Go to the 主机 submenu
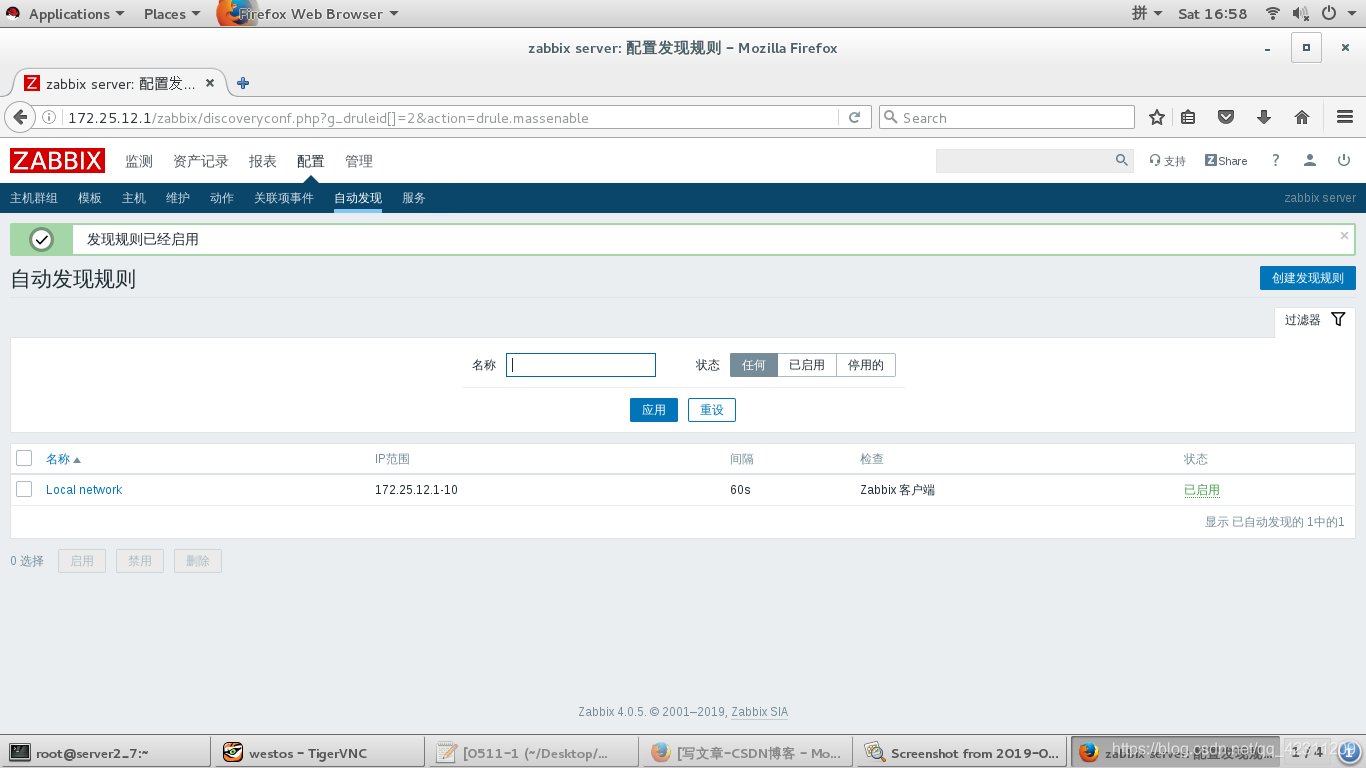The image size is (1366, 768). tap(134, 198)
